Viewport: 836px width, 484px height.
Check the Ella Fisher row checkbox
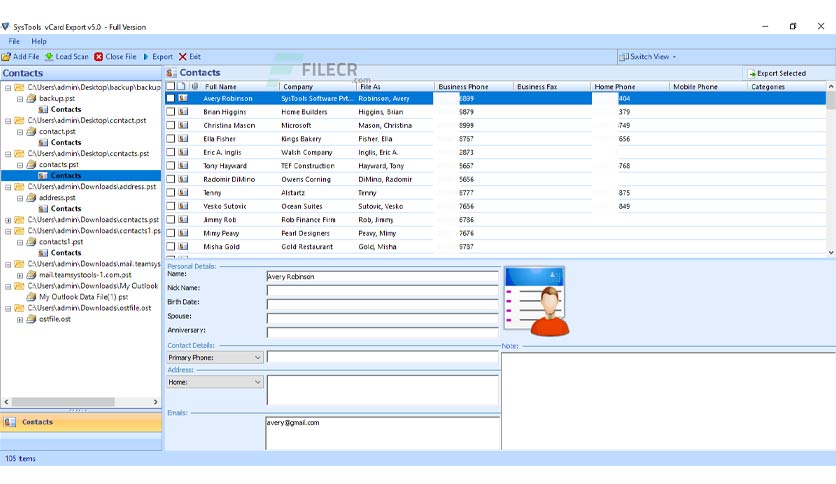171,139
